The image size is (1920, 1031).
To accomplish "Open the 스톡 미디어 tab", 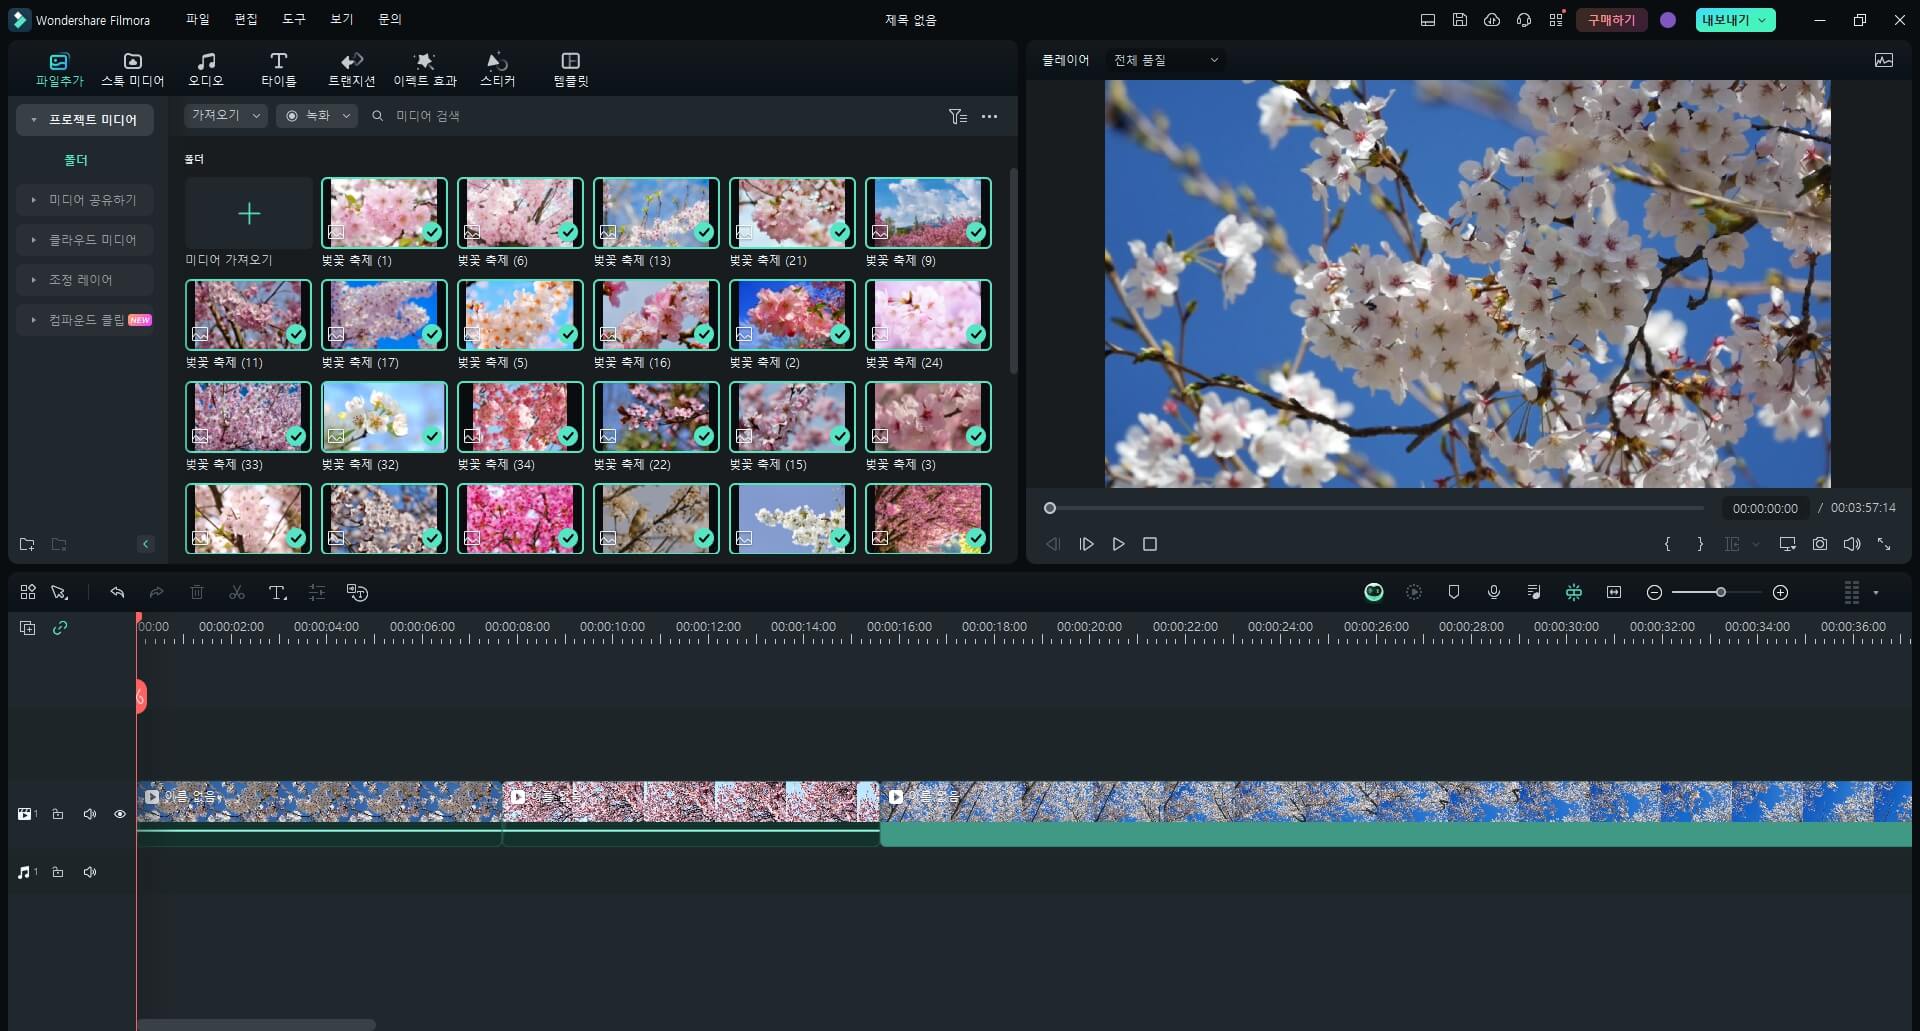I will coord(132,69).
